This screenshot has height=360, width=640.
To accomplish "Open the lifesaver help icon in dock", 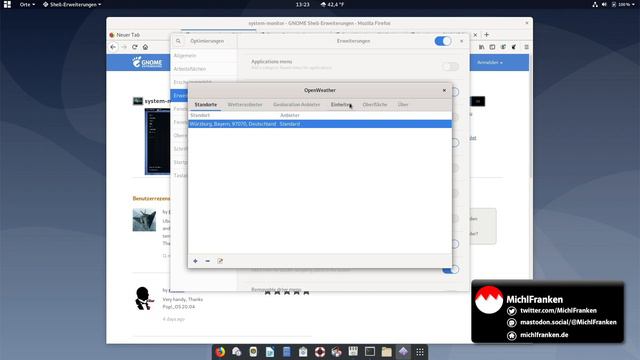I will pos(320,351).
